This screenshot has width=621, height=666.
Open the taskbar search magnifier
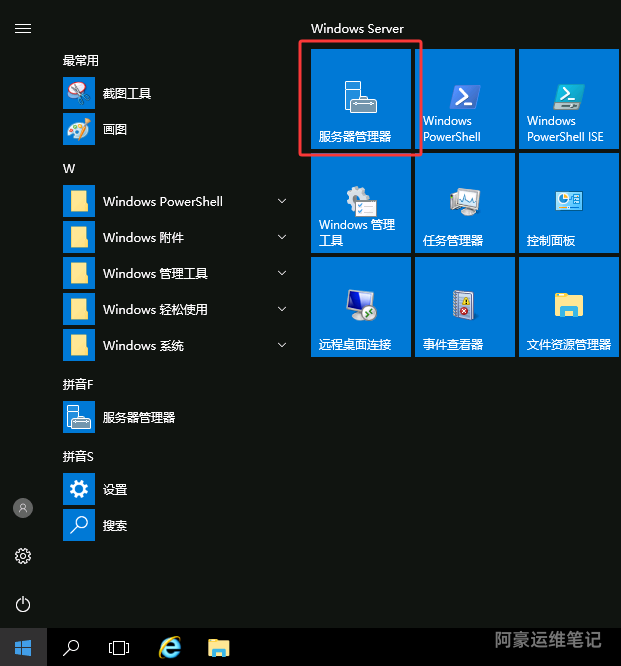[71, 648]
